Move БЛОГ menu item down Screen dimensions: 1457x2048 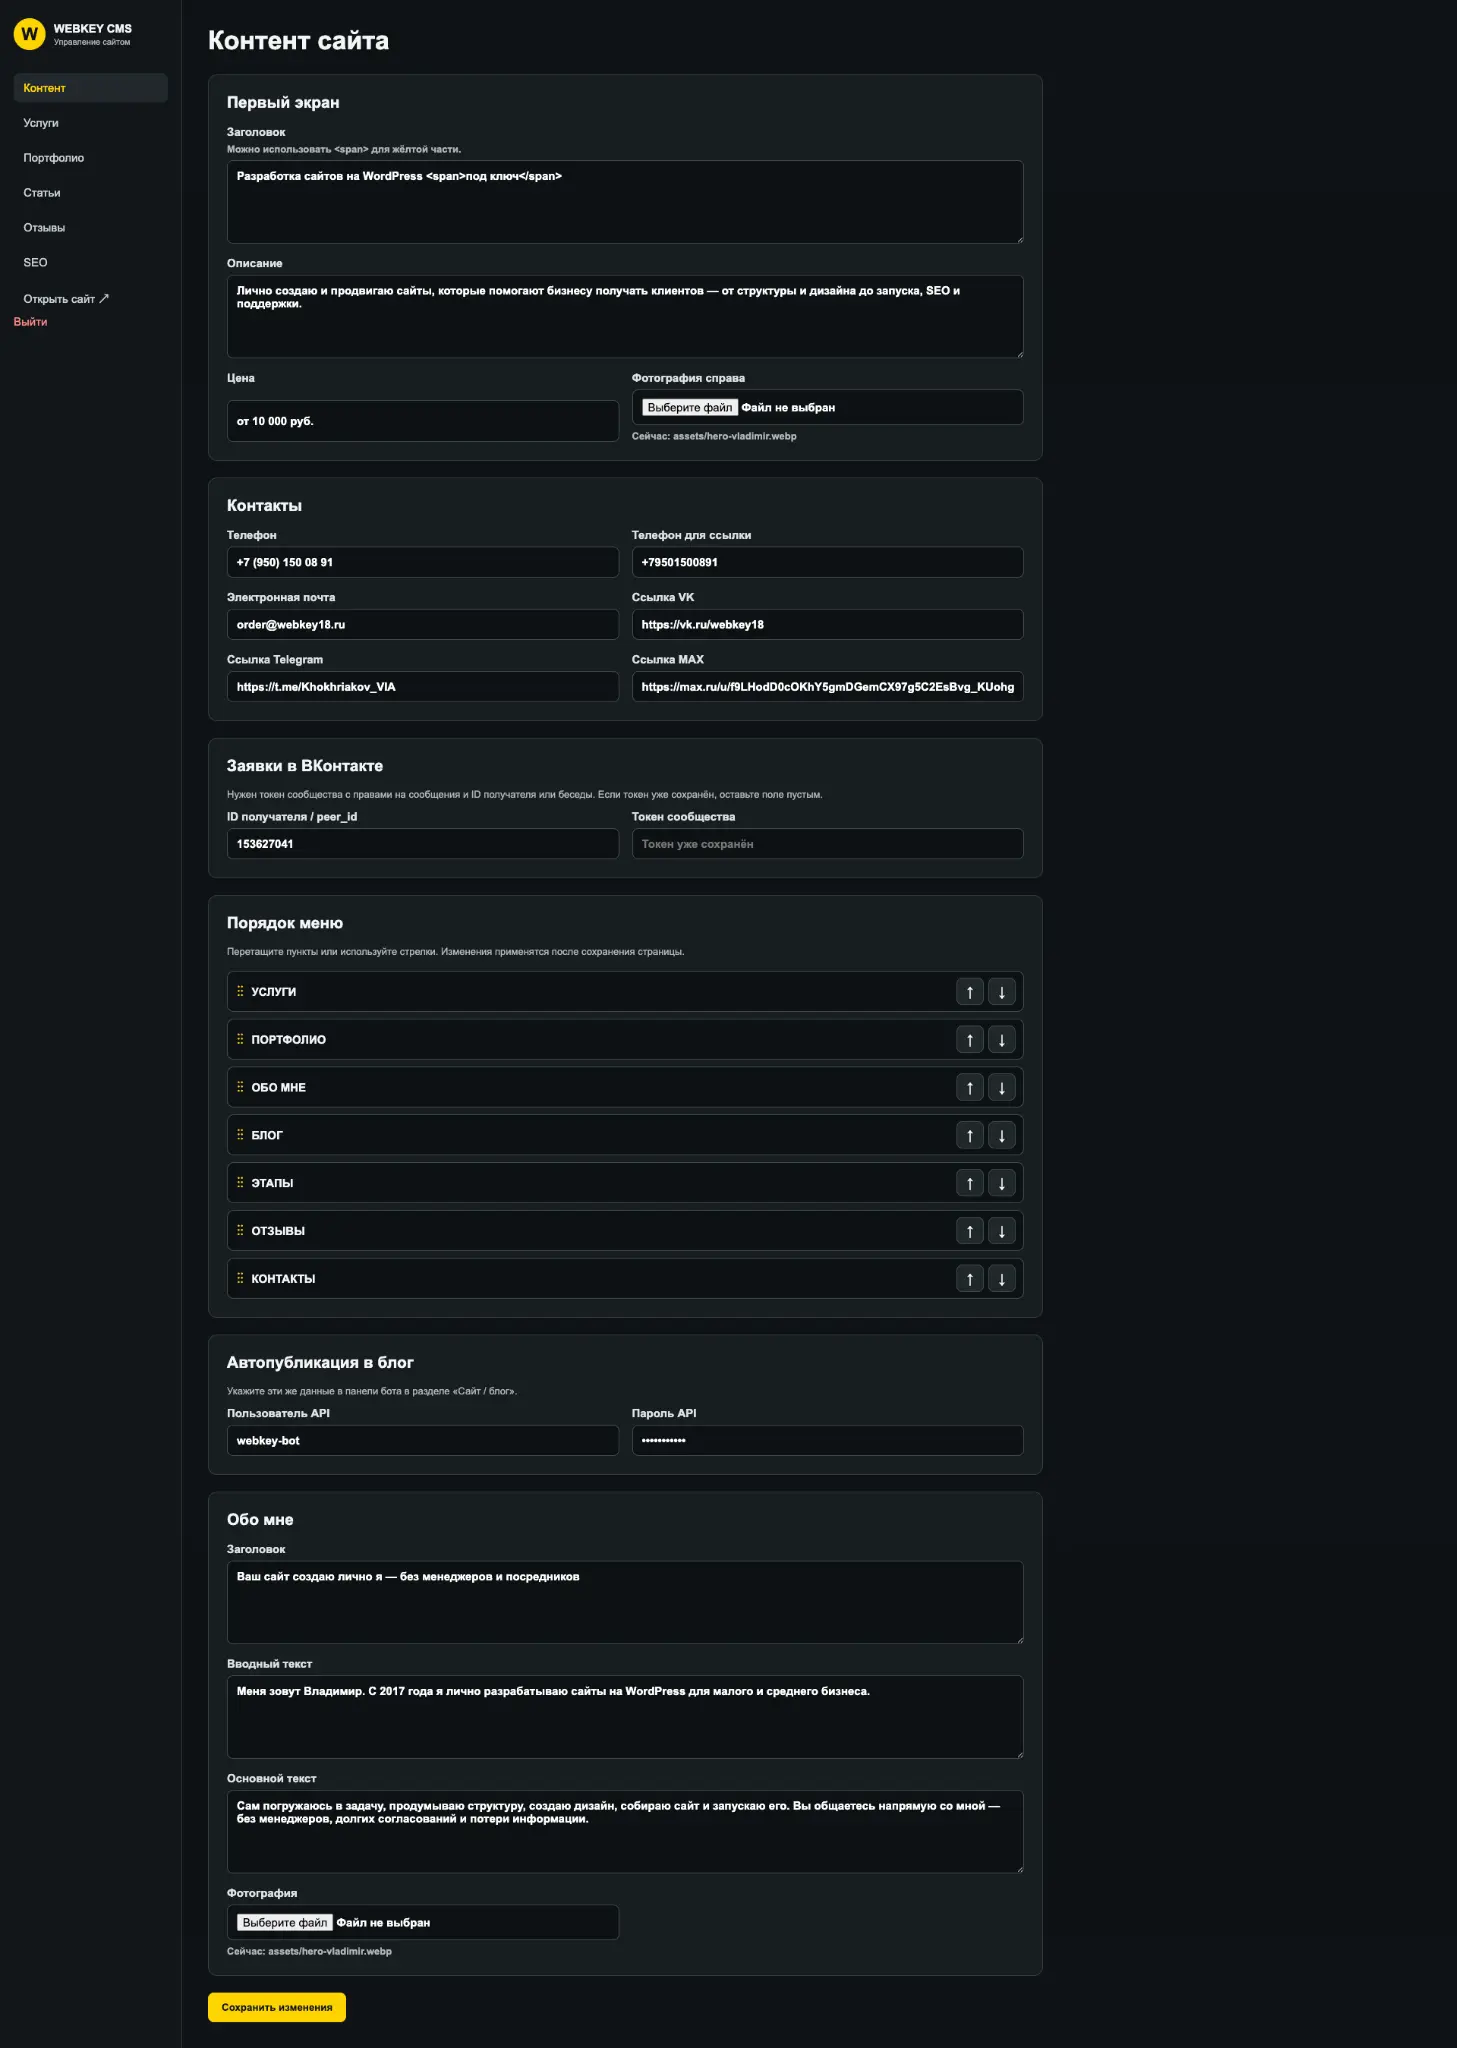coord(1001,1135)
